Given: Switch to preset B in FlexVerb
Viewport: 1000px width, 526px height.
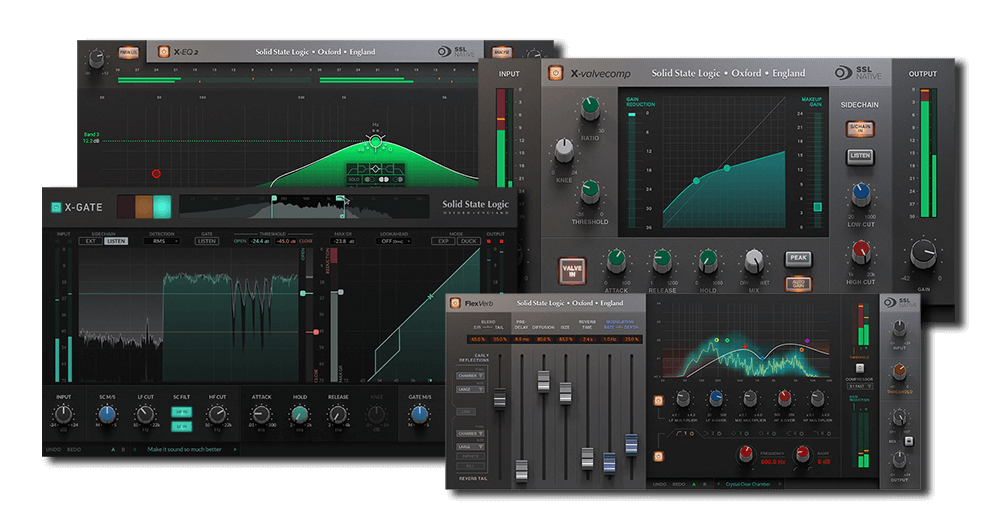Looking at the screenshot, I should coord(705,485).
